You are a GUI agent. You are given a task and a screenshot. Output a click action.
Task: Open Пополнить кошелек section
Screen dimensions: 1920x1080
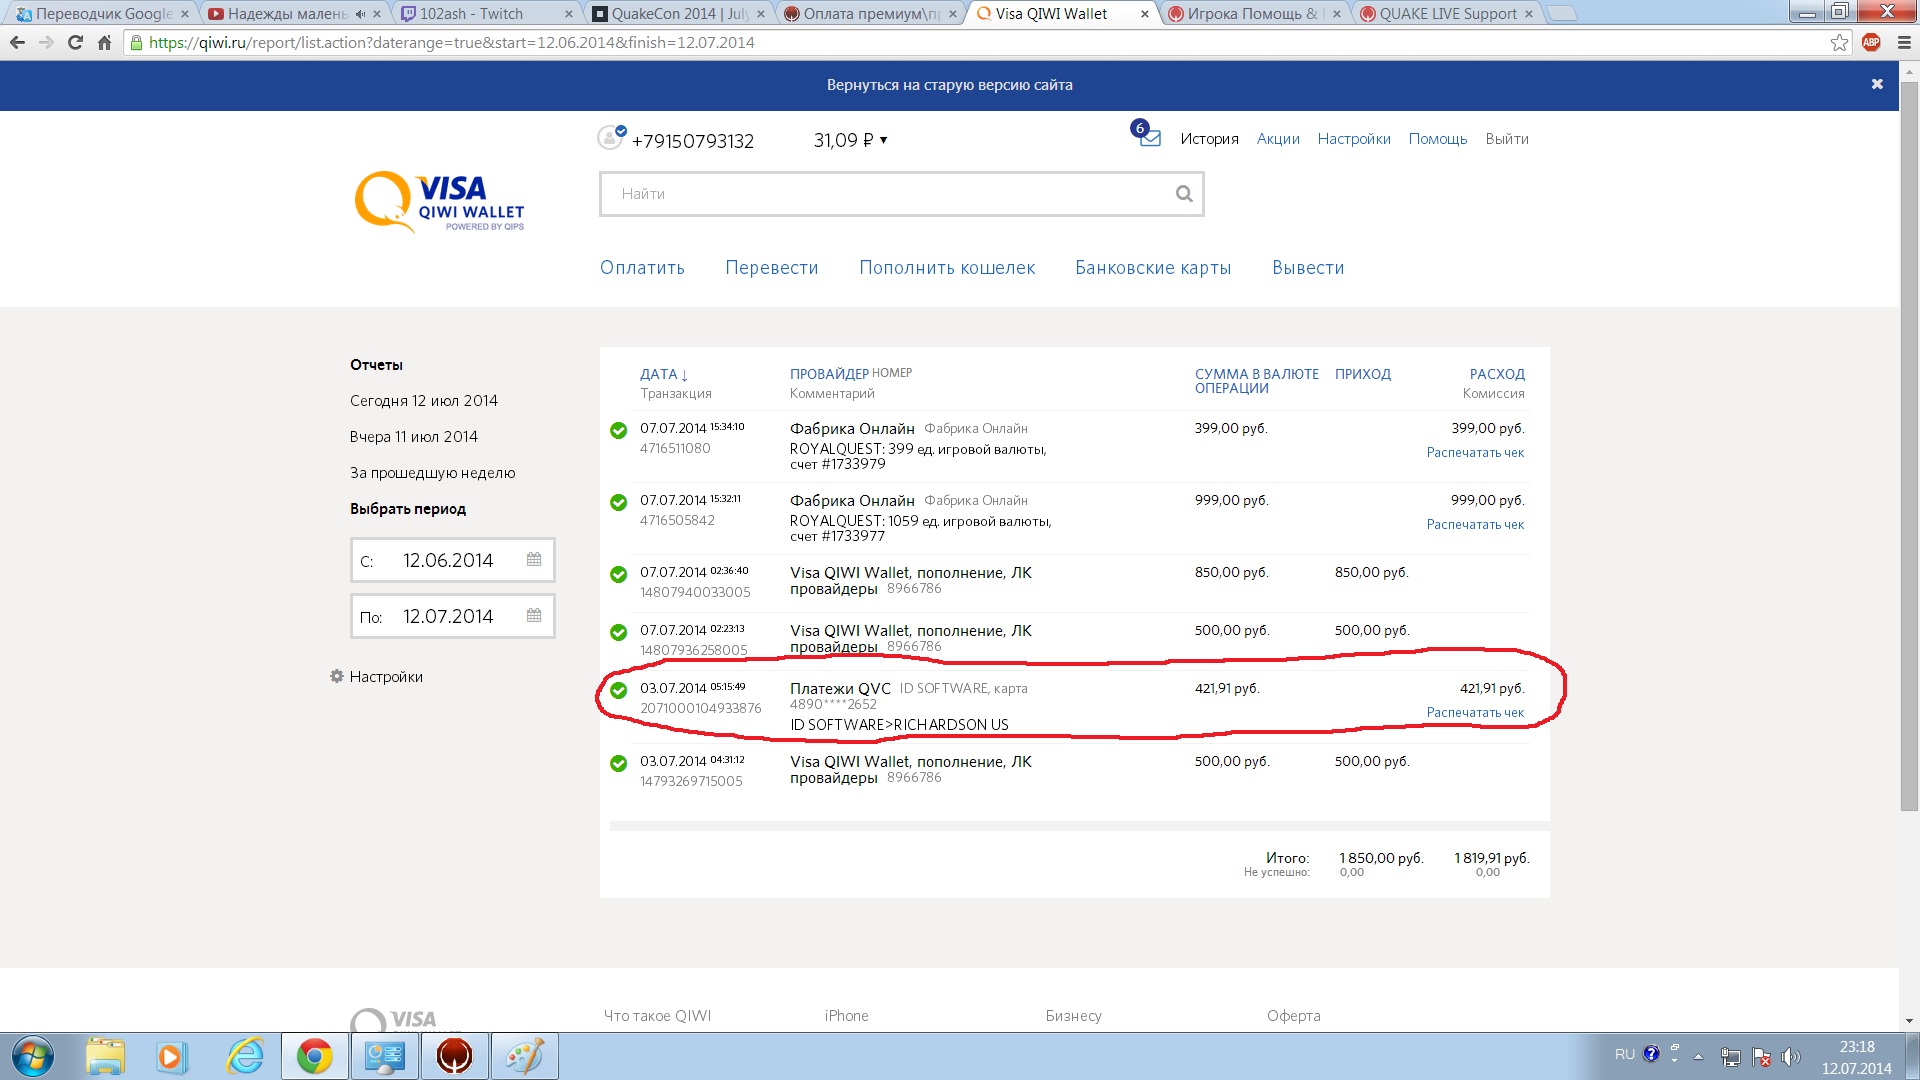click(947, 268)
